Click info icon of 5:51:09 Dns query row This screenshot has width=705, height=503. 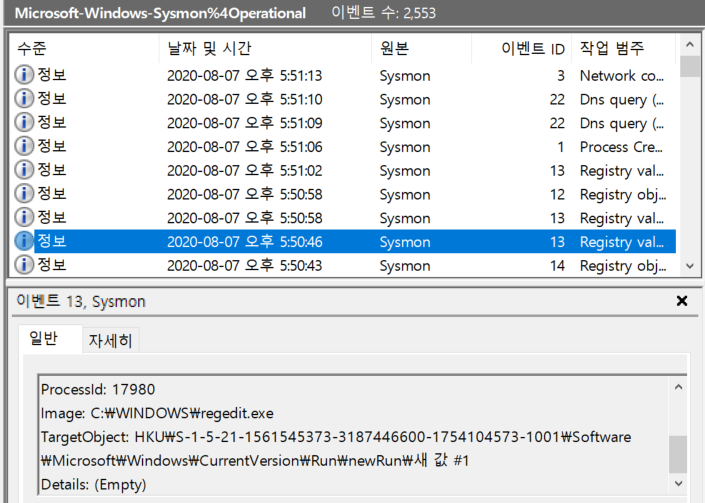[x=24, y=122]
